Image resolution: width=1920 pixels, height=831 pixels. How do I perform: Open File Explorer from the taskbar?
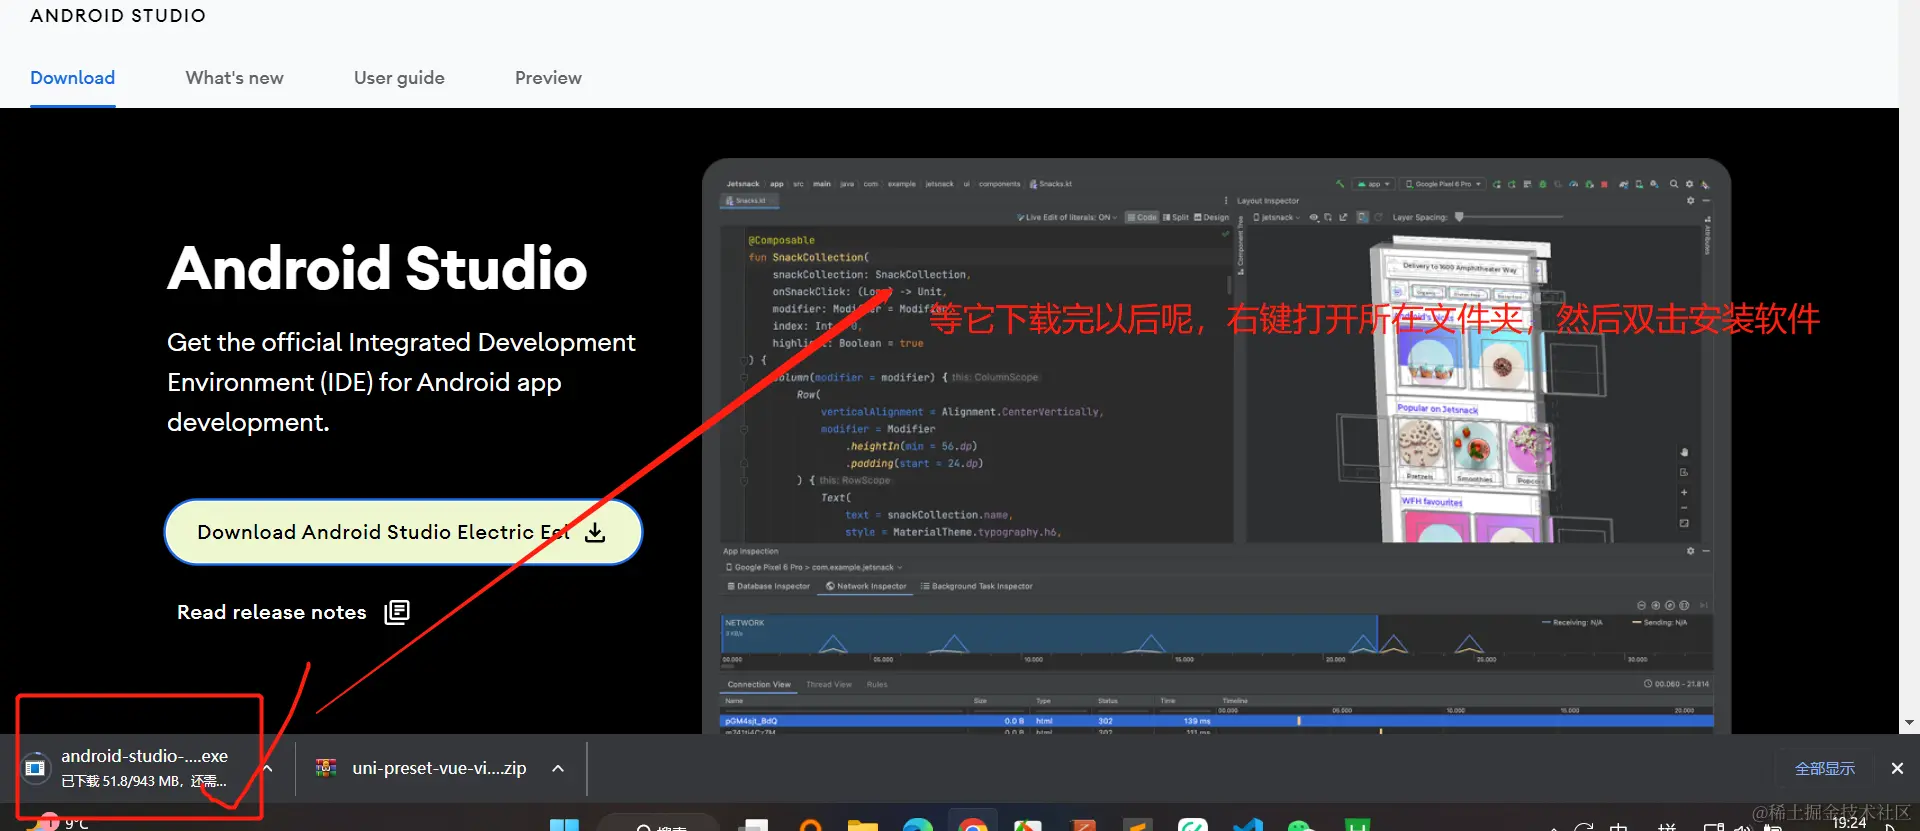pos(862,824)
